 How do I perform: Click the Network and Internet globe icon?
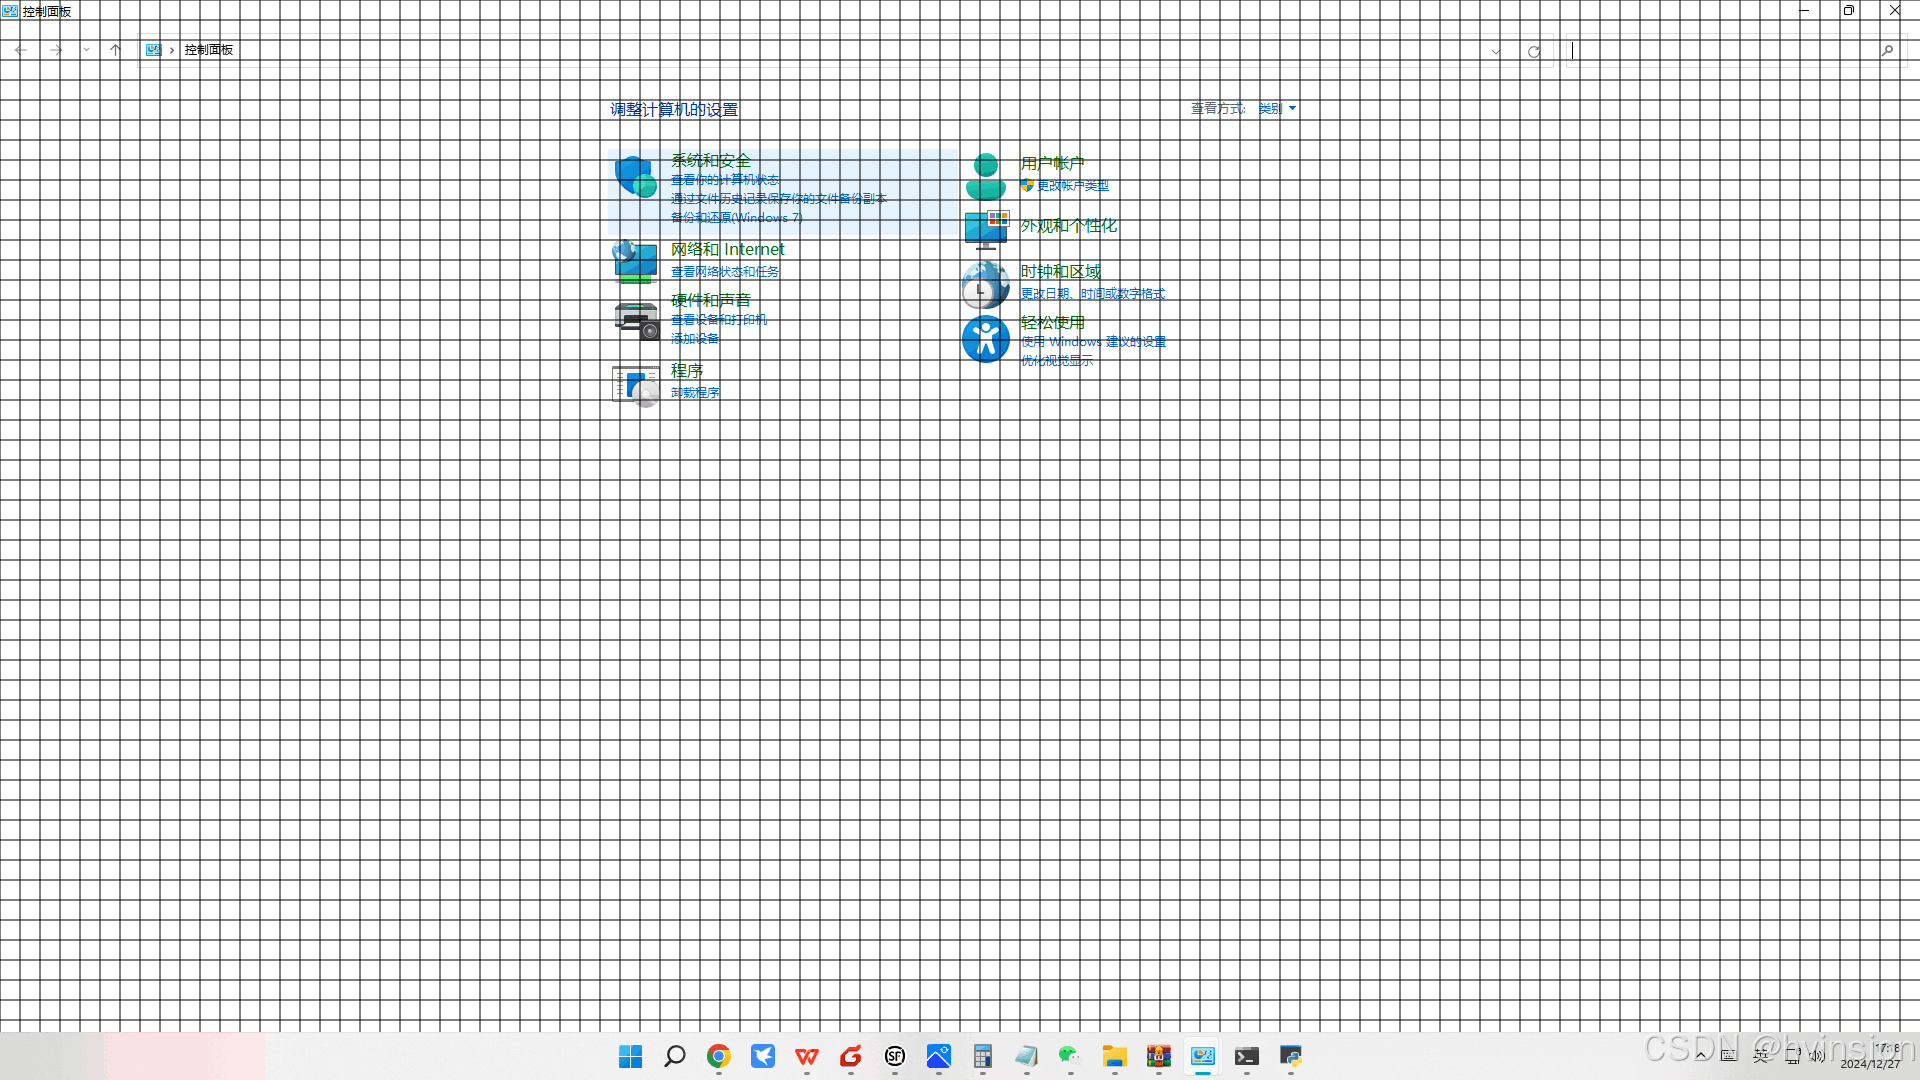tap(635, 262)
